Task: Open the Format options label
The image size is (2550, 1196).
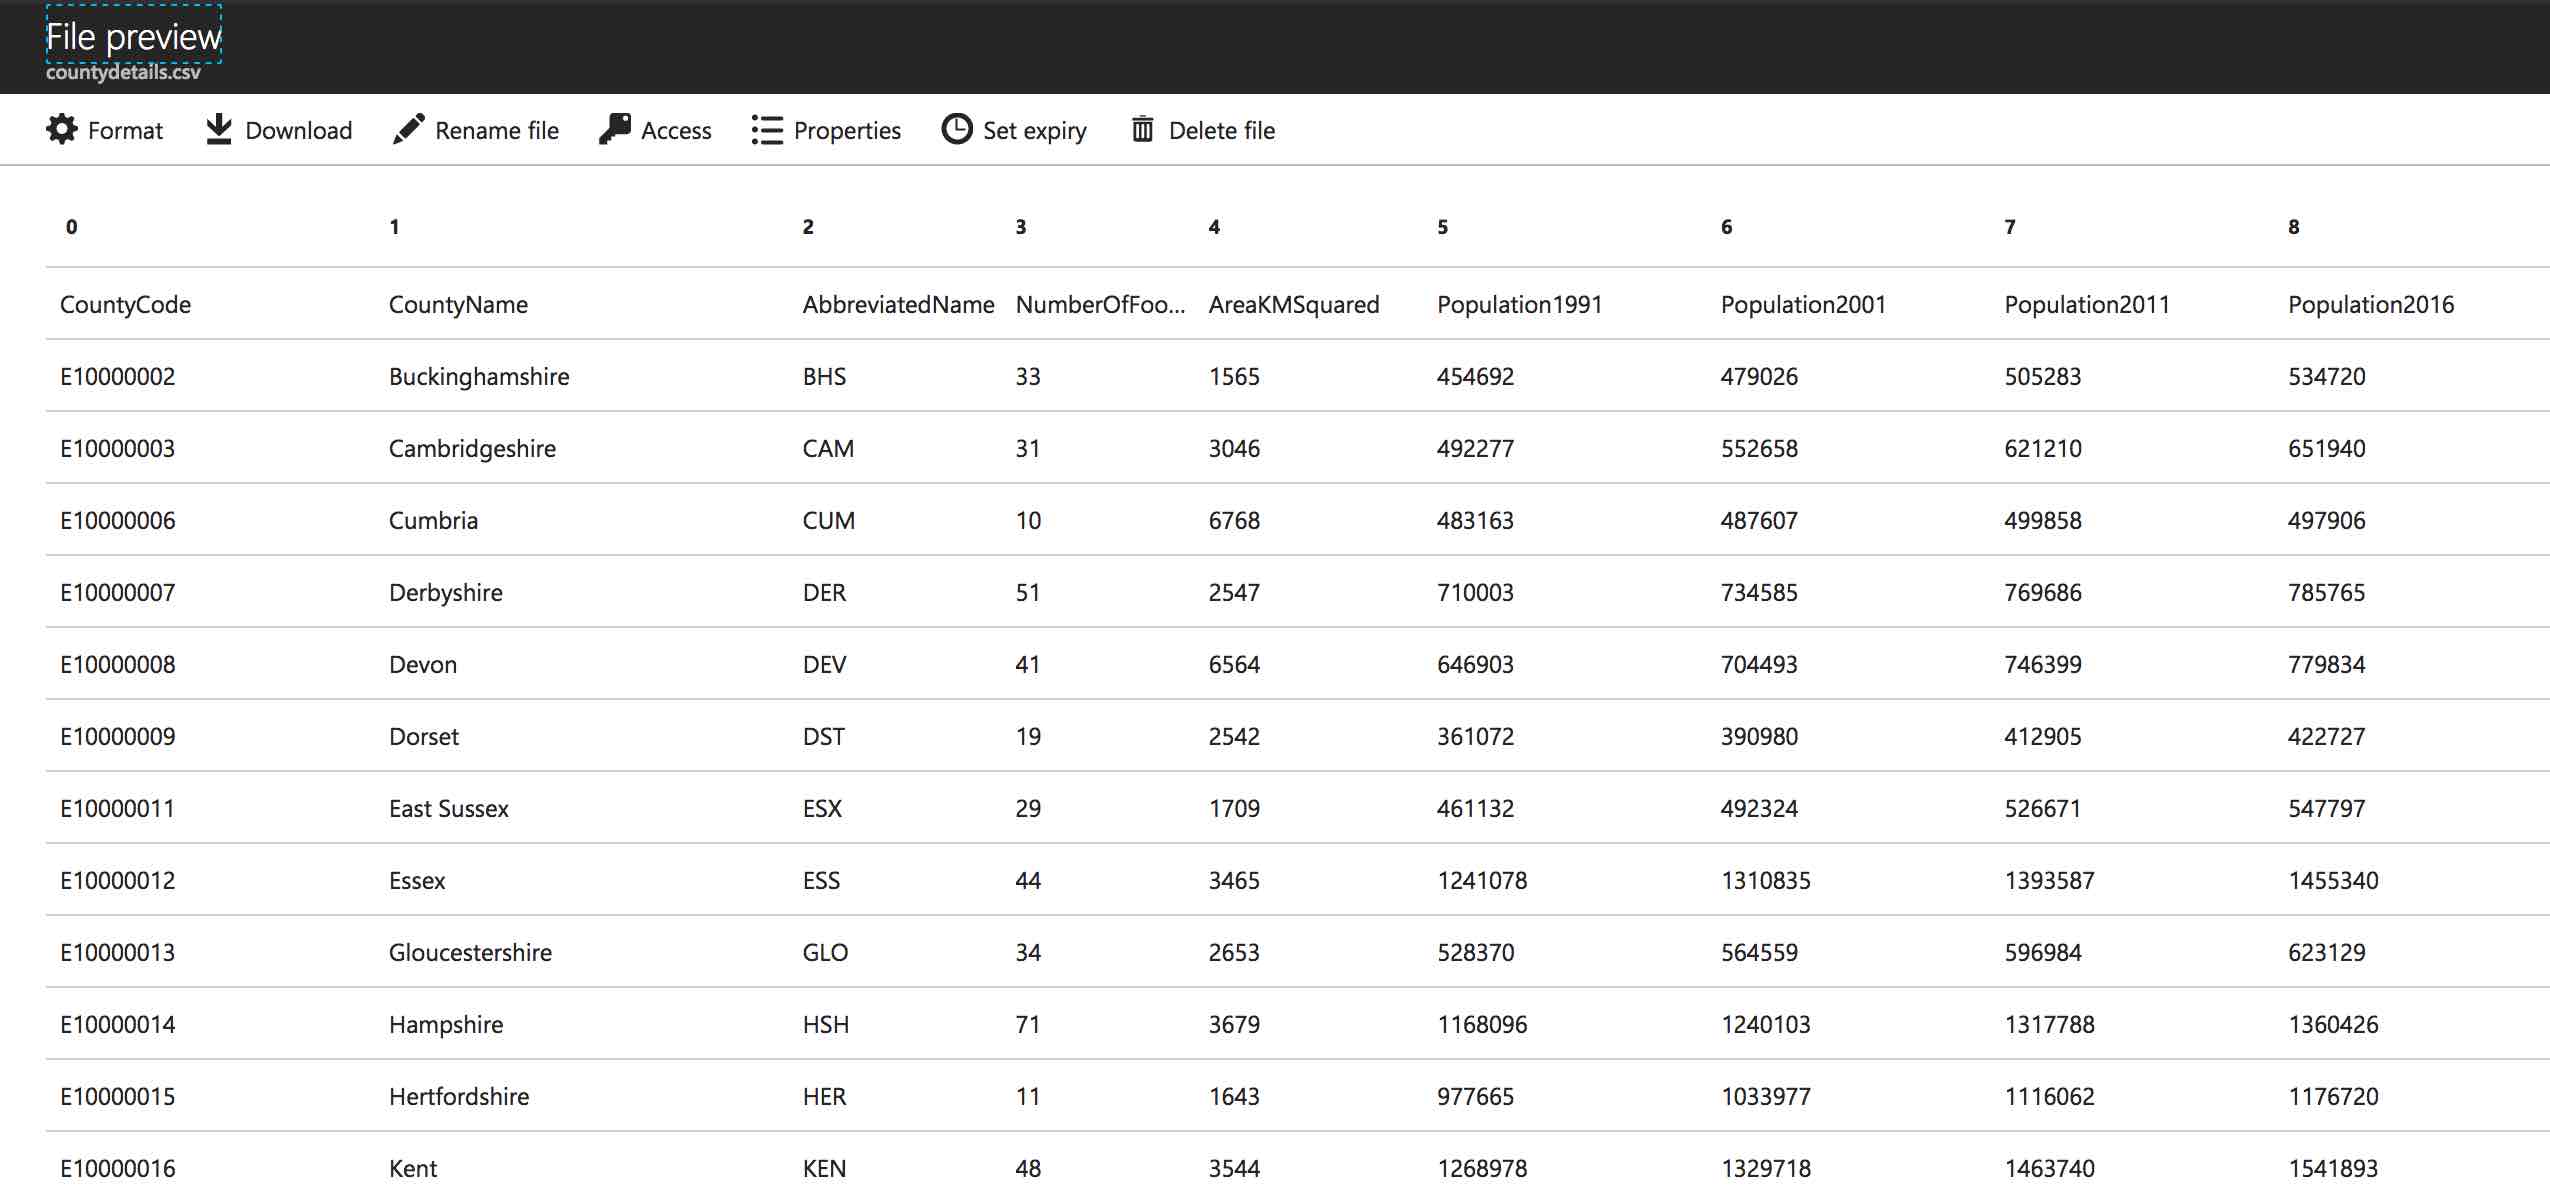Action: pos(125,131)
